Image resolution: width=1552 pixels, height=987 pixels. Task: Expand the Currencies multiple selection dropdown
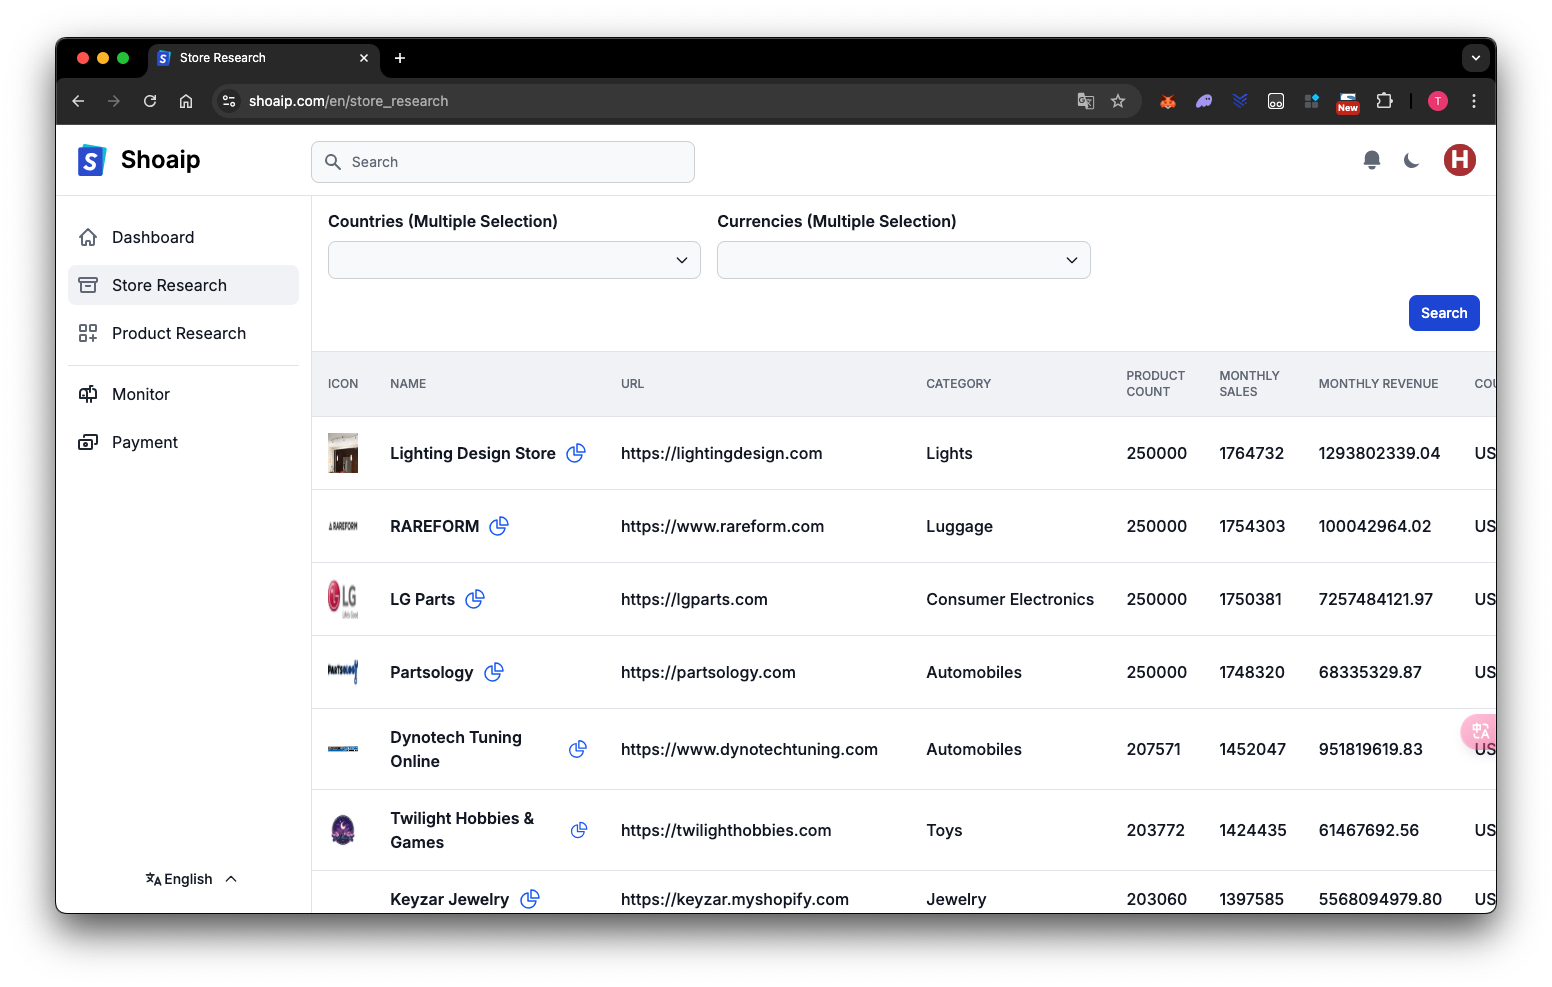pos(903,260)
